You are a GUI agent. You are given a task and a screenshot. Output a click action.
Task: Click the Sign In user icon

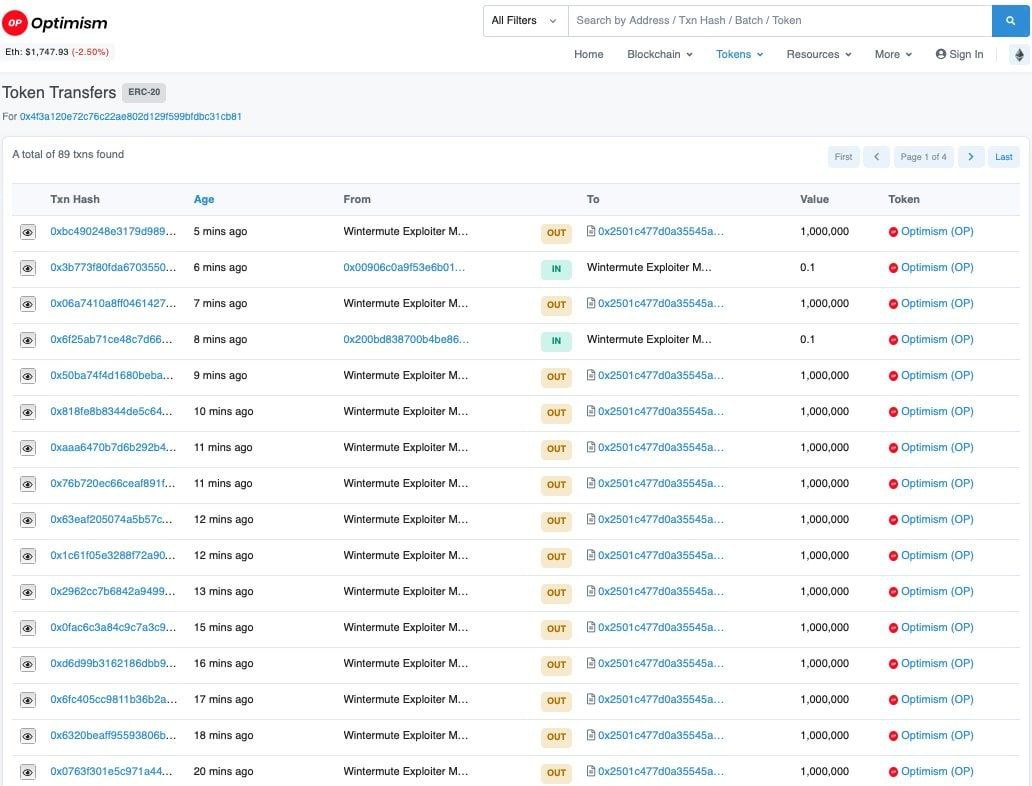point(941,54)
